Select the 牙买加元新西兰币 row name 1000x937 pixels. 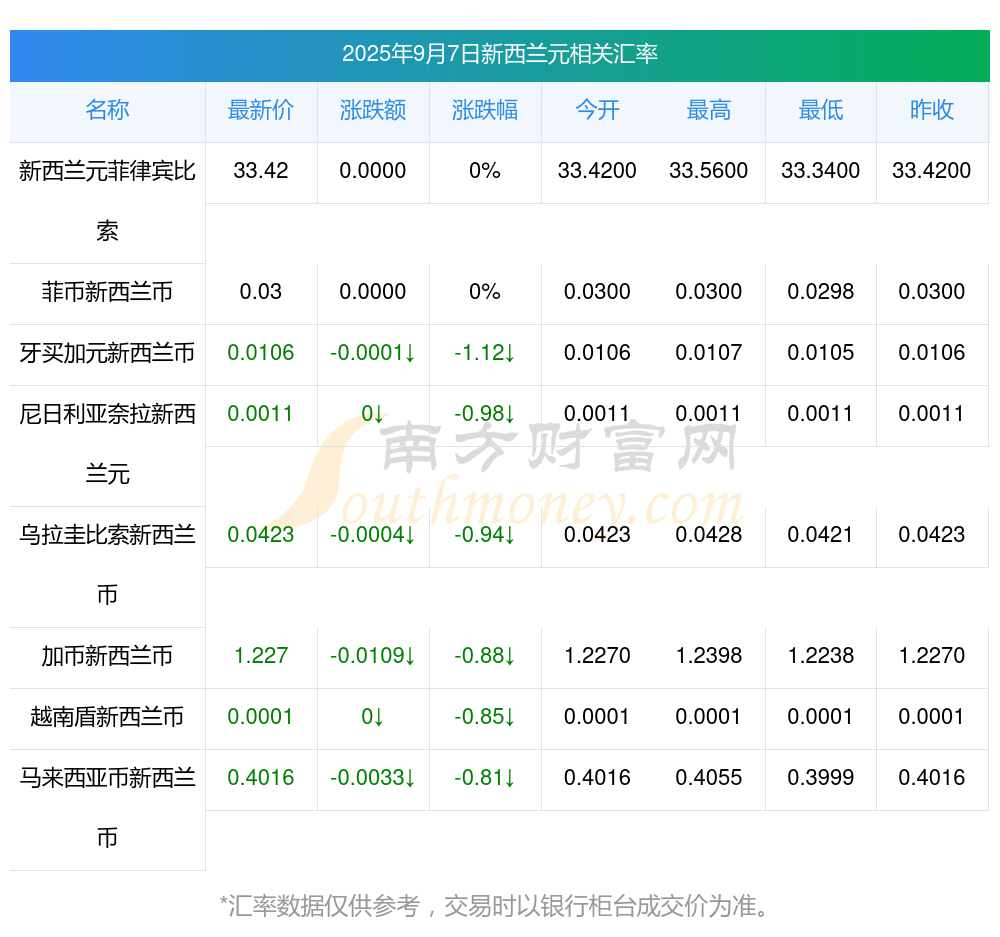107,353
